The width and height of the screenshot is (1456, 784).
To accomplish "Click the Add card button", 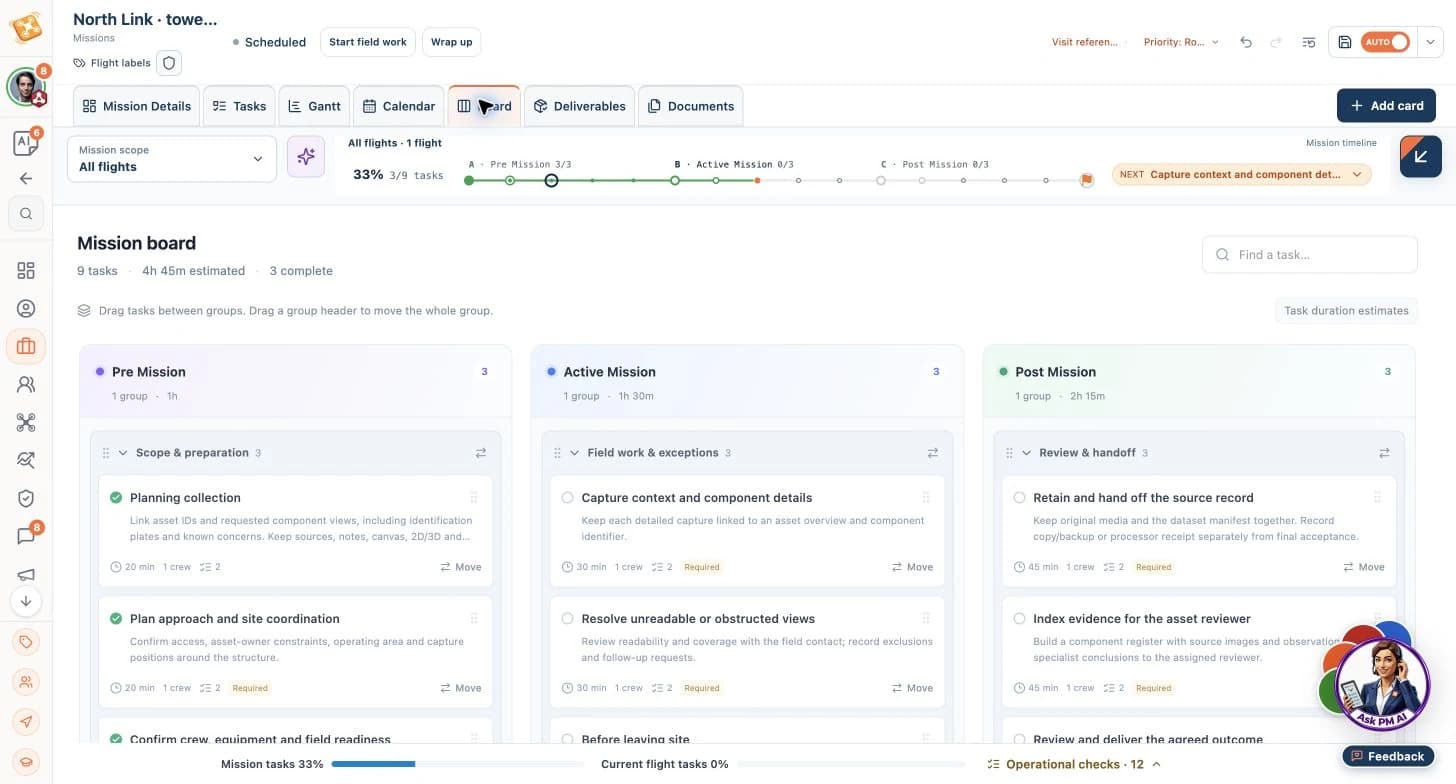I will (1386, 106).
